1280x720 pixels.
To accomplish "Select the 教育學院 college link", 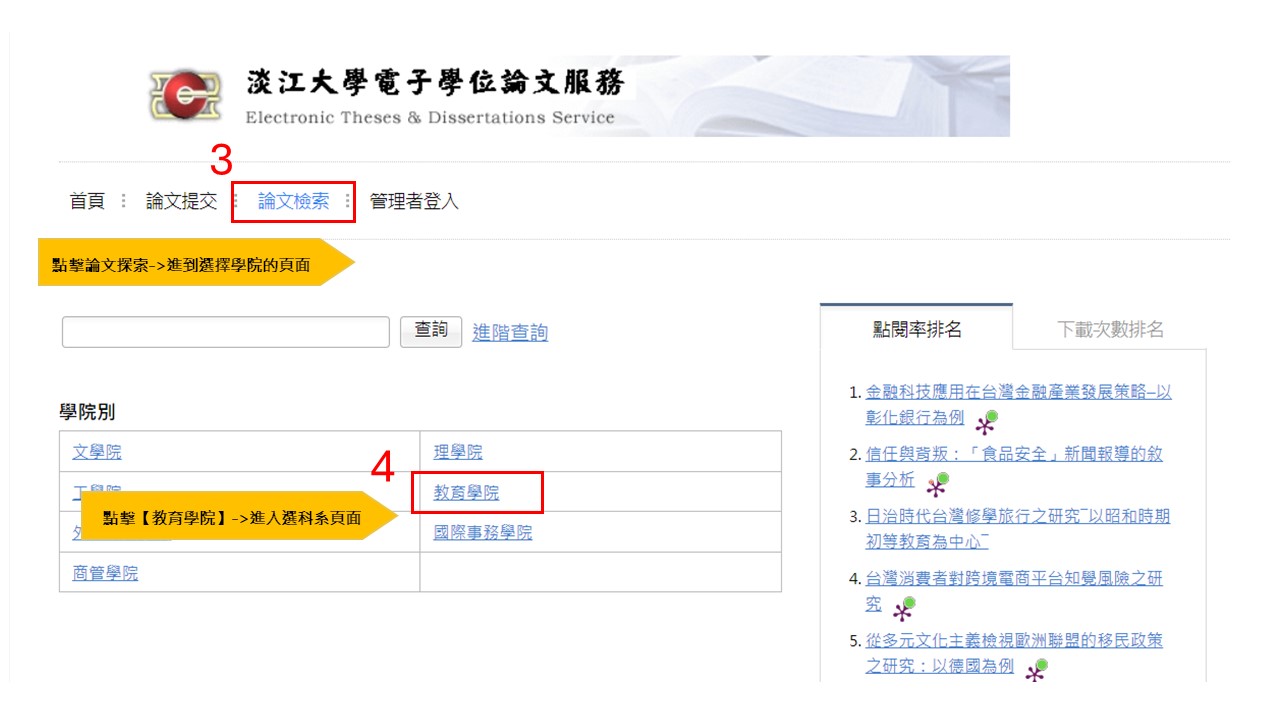I will (466, 492).
